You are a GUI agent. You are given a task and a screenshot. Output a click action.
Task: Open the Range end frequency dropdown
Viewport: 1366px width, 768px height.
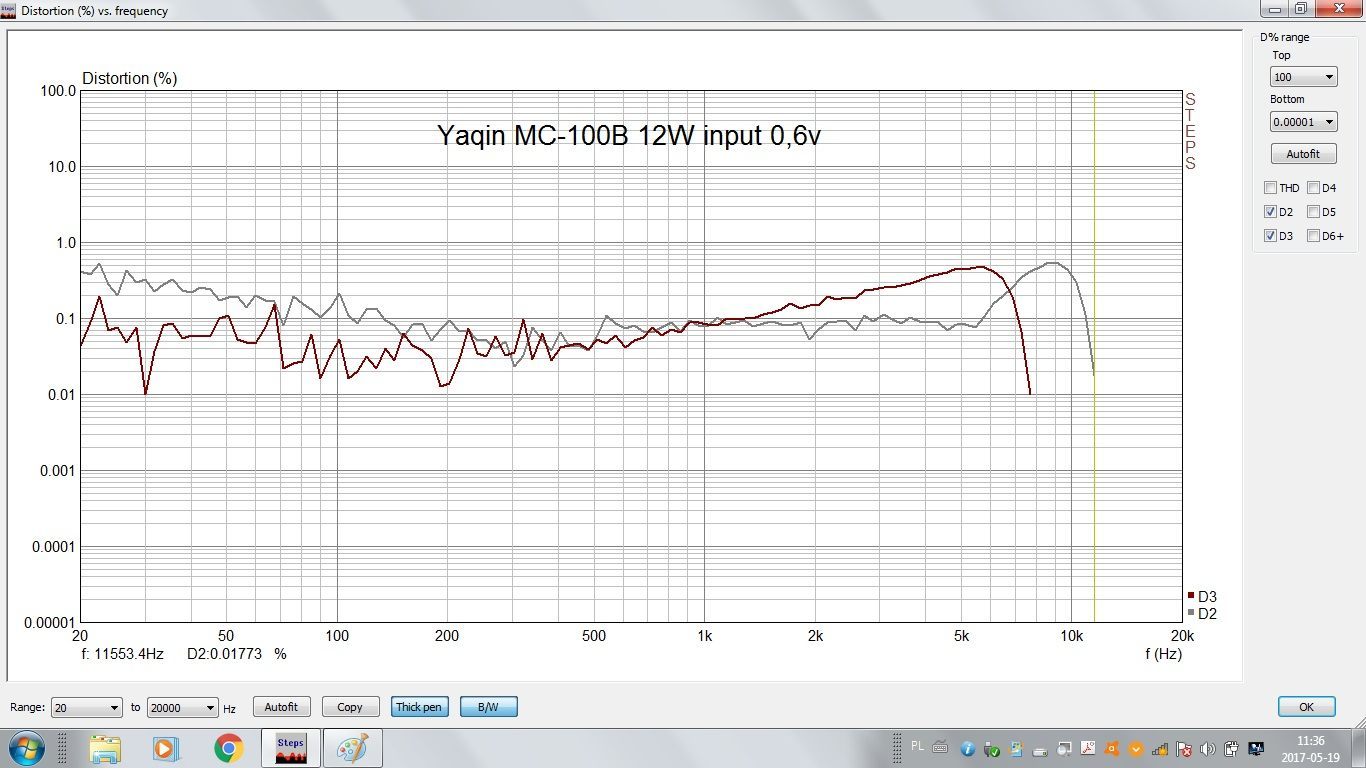point(182,707)
